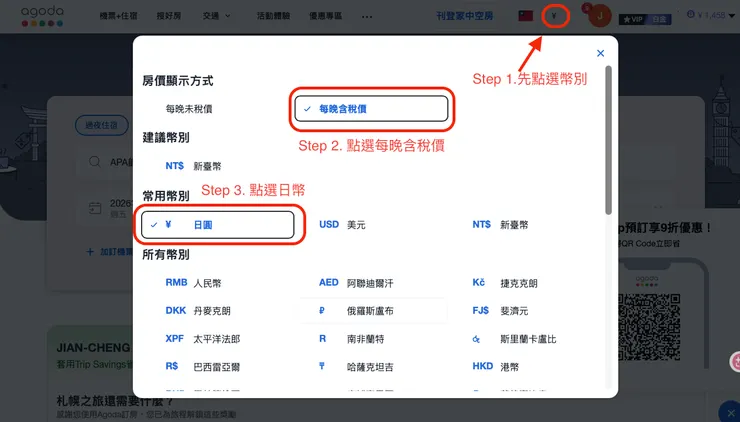Select RMB 人民幣 currency
This screenshot has height=422, width=740.
193,283
